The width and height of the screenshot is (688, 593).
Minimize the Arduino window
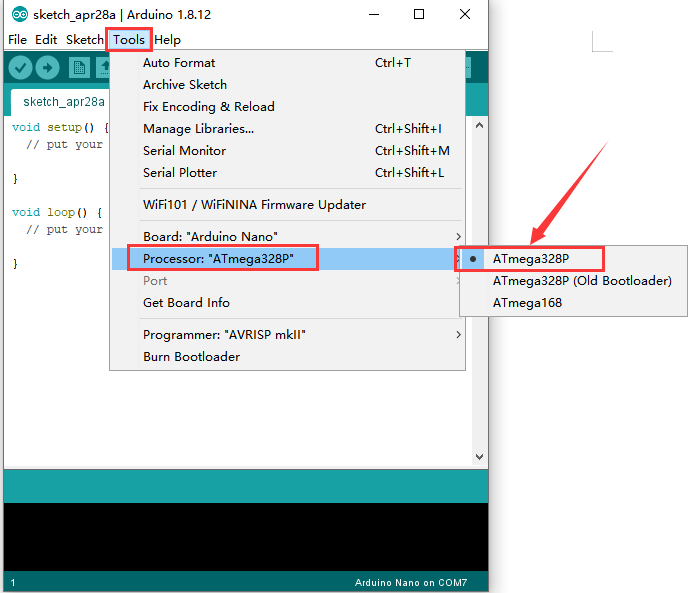click(374, 14)
